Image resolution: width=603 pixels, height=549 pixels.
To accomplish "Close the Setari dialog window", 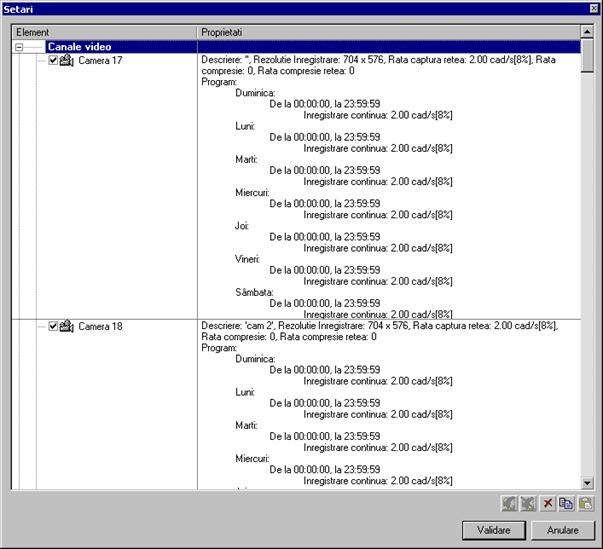I will point(593,9).
